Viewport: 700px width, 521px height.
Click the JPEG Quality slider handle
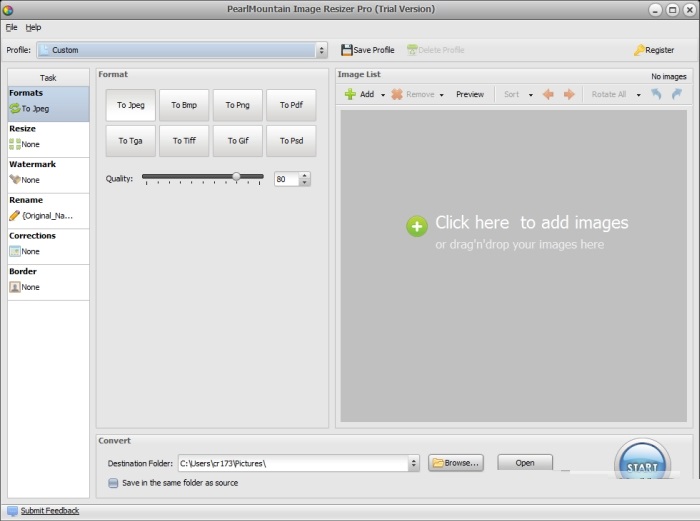pos(237,177)
